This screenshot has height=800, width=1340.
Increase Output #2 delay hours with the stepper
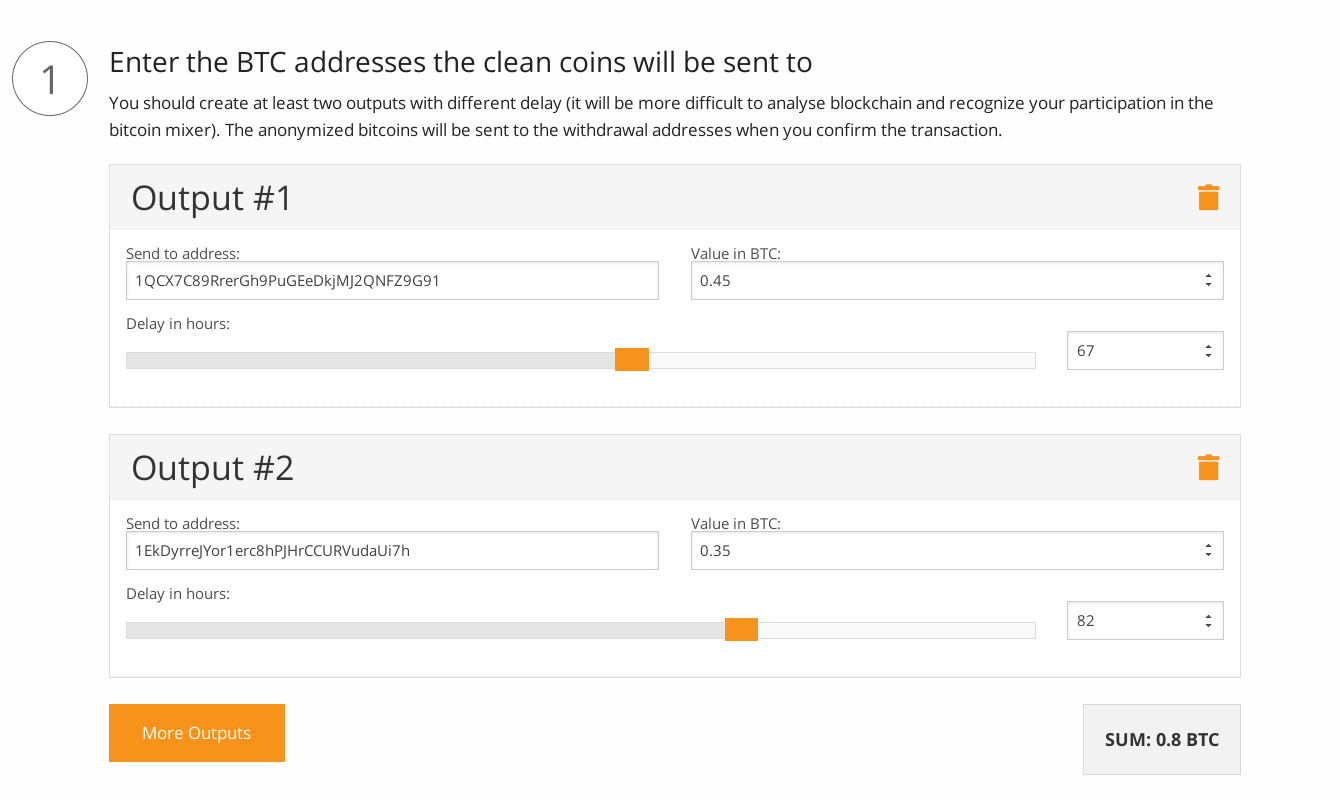1210,614
